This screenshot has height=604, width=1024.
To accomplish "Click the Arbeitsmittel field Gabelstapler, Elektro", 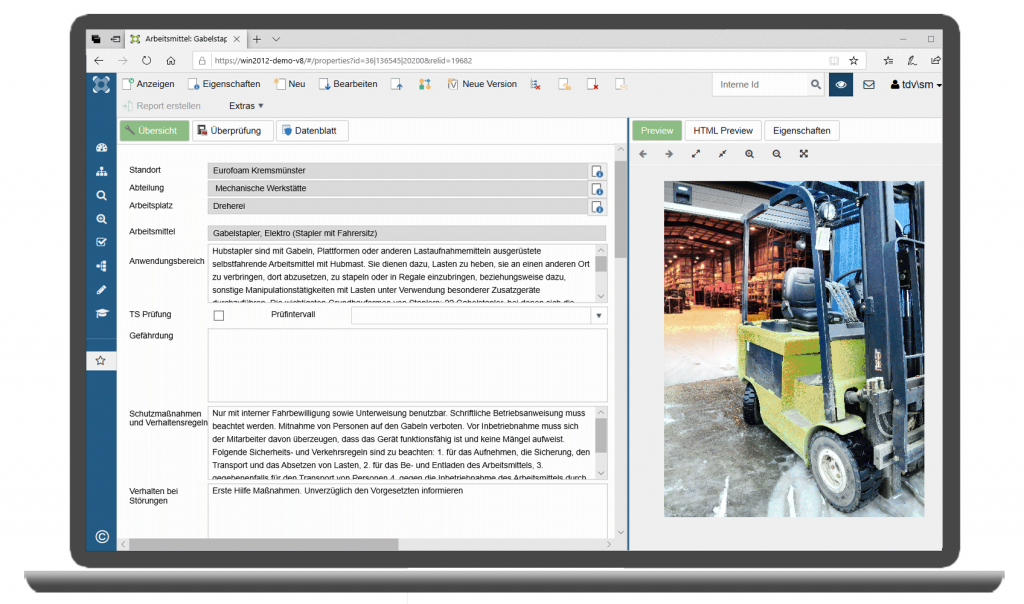I will point(407,233).
